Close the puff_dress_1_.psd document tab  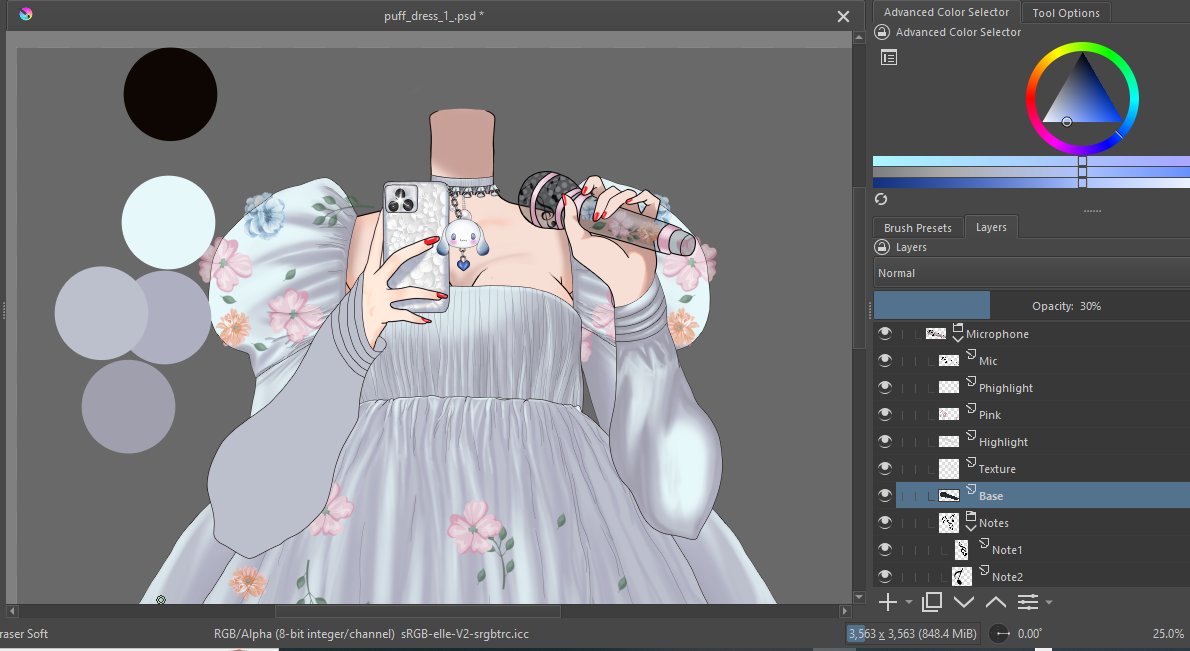coord(843,16)
